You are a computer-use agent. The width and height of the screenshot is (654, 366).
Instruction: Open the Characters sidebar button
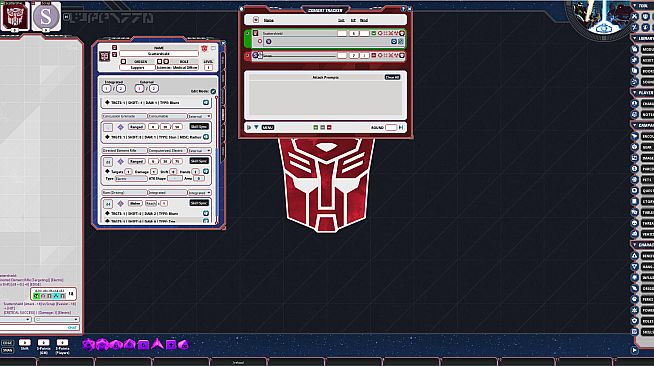tap(643, 103)
